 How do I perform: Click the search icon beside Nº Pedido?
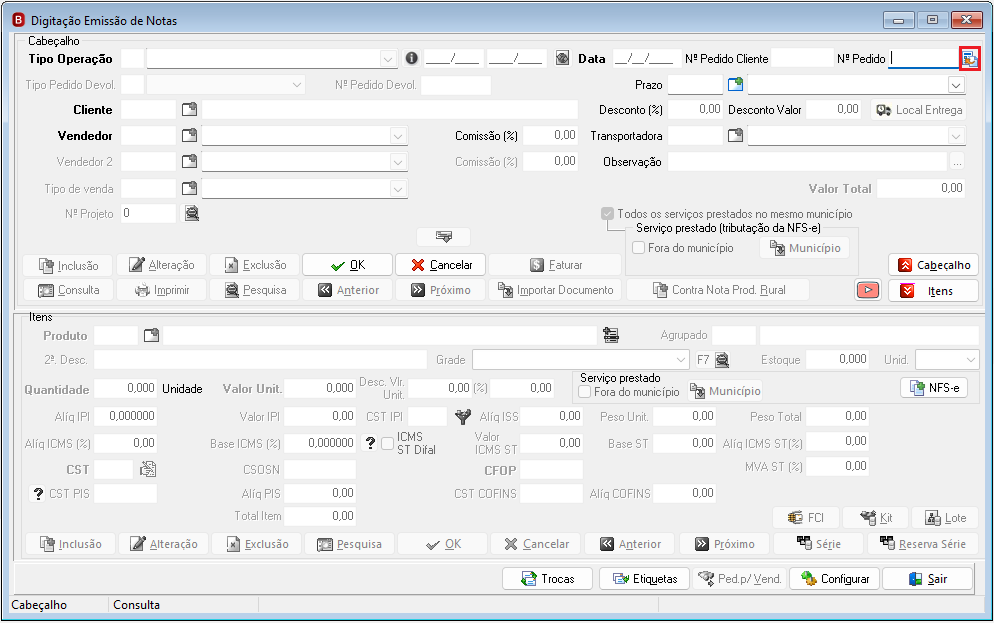tap(969, 59)
